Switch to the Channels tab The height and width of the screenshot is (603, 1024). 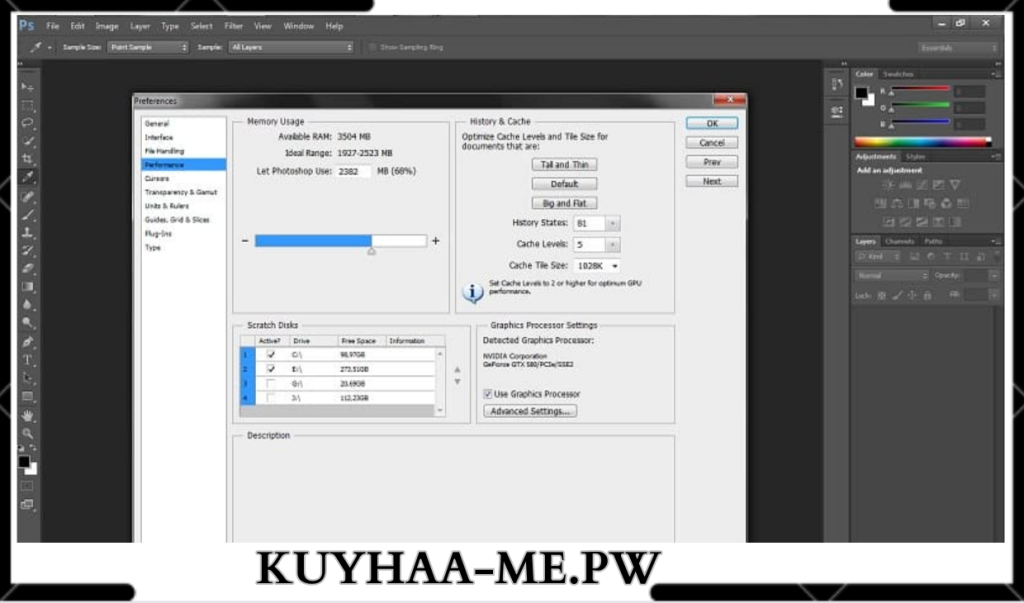[899, 241]
